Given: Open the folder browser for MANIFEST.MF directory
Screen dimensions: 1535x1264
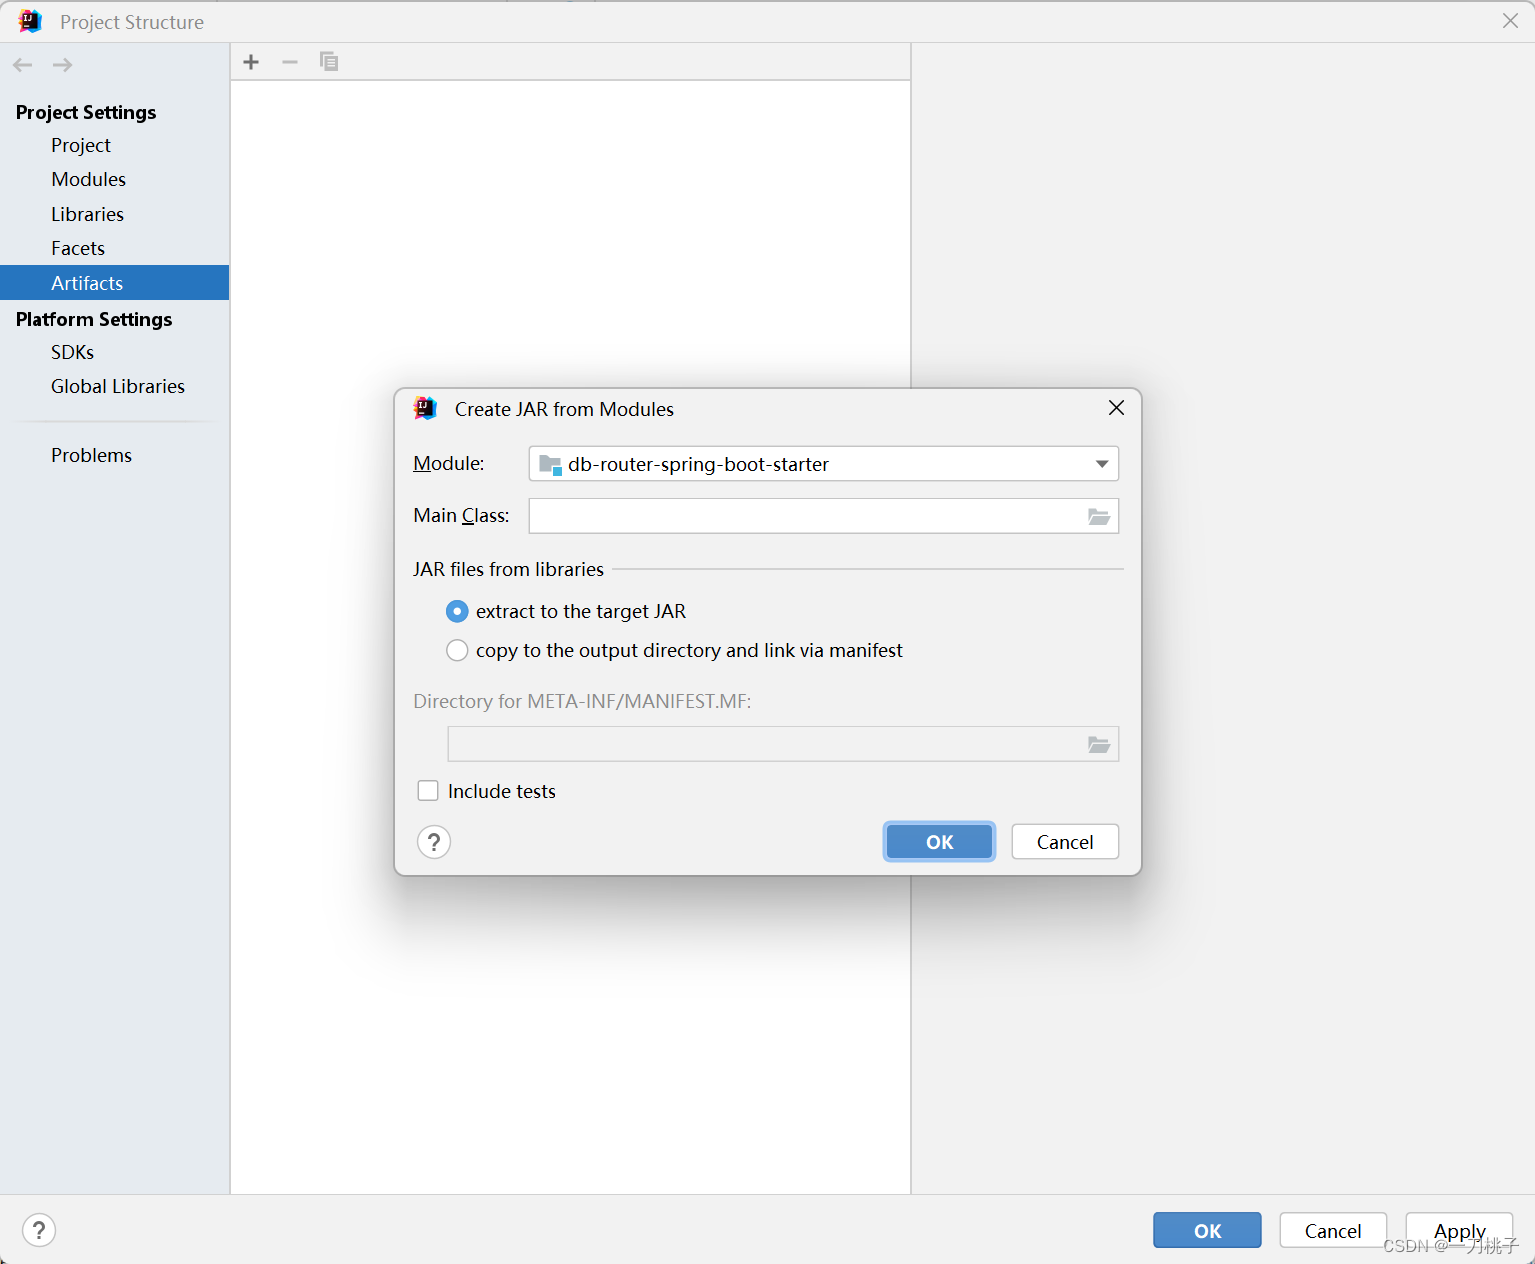Looking at the screenshot, I should (1099, 744).
